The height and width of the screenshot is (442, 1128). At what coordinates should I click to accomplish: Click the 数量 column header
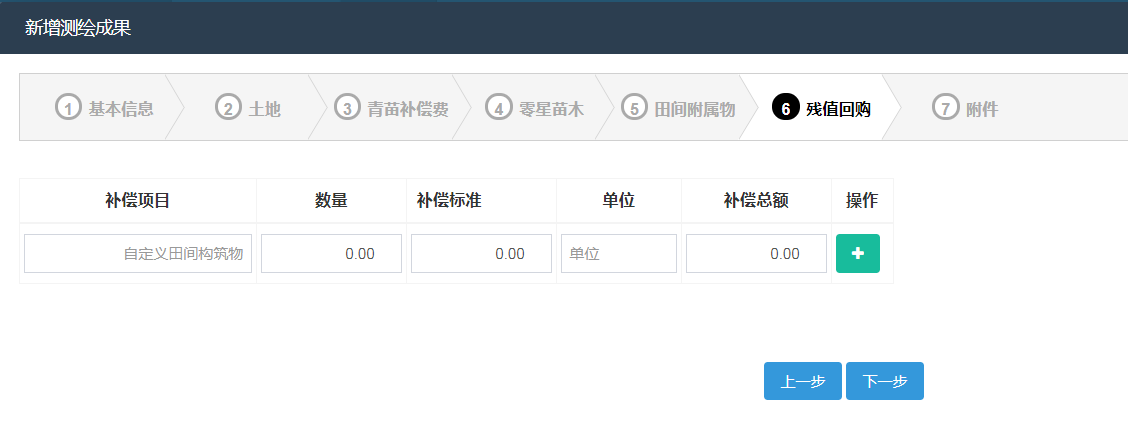(331, 201)
